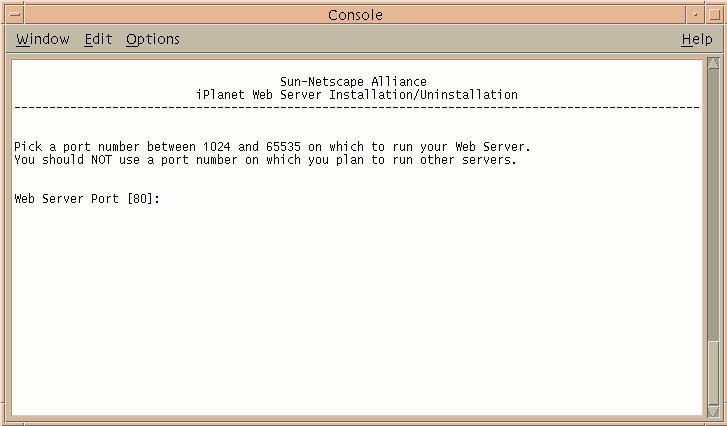This screenshot has width=727, height=426.
Task: Click the vertical scrollbar trough above thumb
Action: (714, 205)
